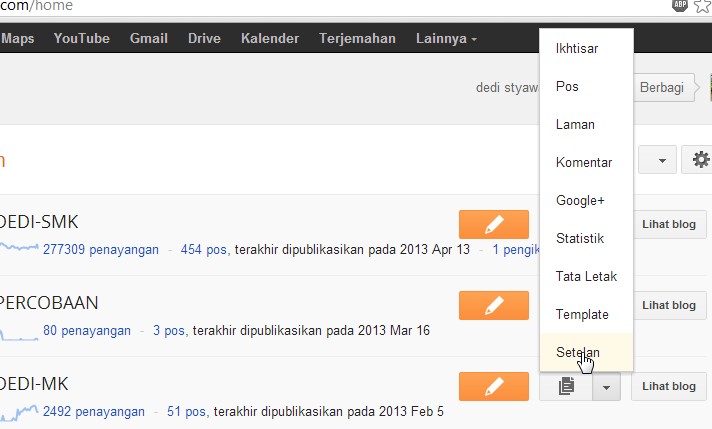Click the DEDI-SMK pageview sparkline graph
712x429 pixels.
coord(19,248)
